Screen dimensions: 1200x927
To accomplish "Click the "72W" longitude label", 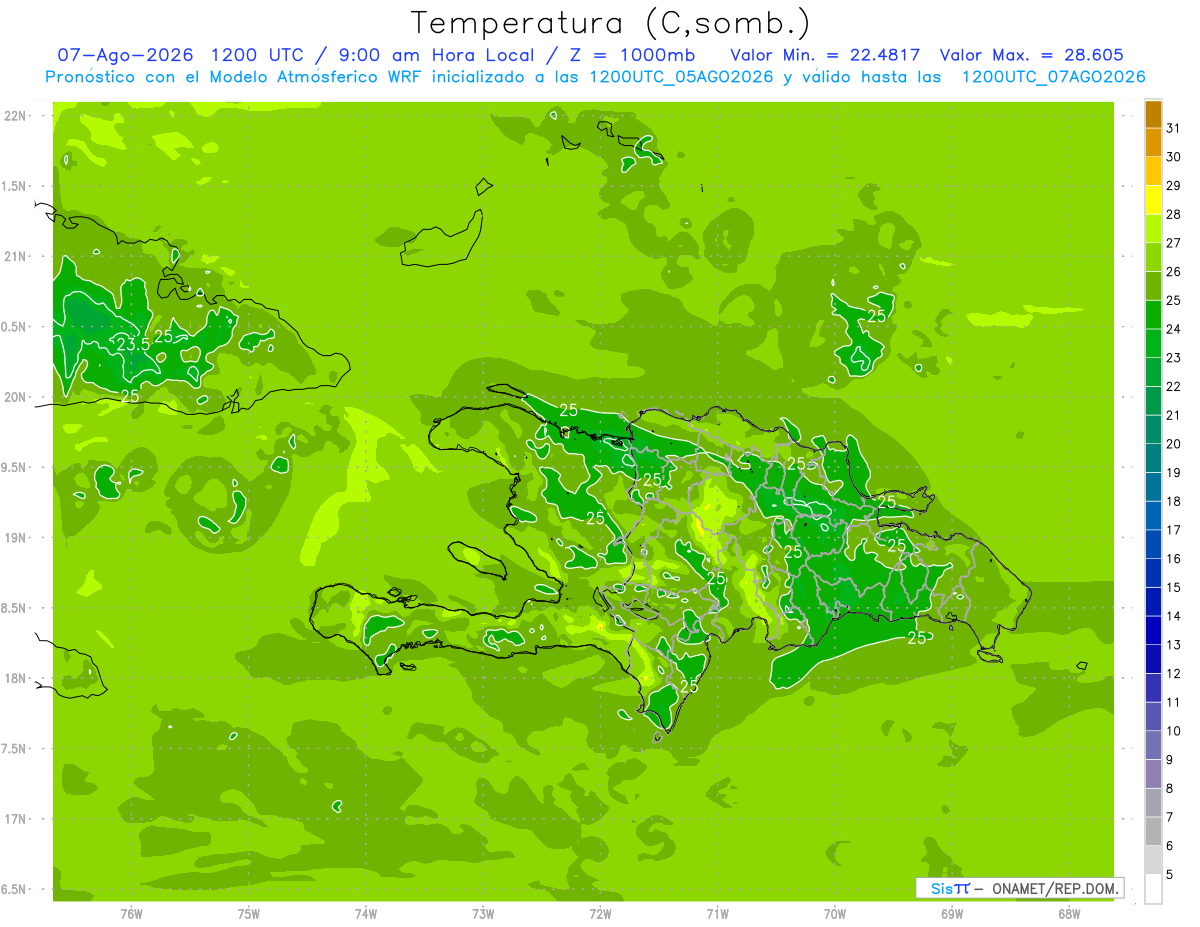I will coord(600,914).
